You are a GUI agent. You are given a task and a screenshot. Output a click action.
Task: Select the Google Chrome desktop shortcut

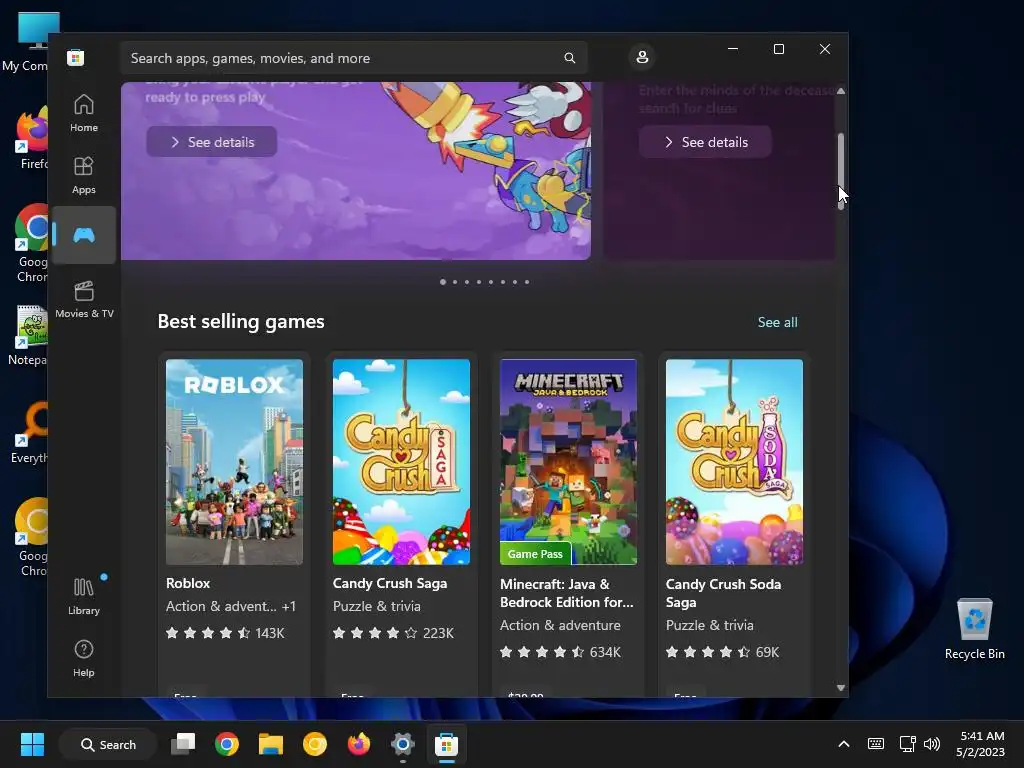pyautogui.click(x=31, y=243)
